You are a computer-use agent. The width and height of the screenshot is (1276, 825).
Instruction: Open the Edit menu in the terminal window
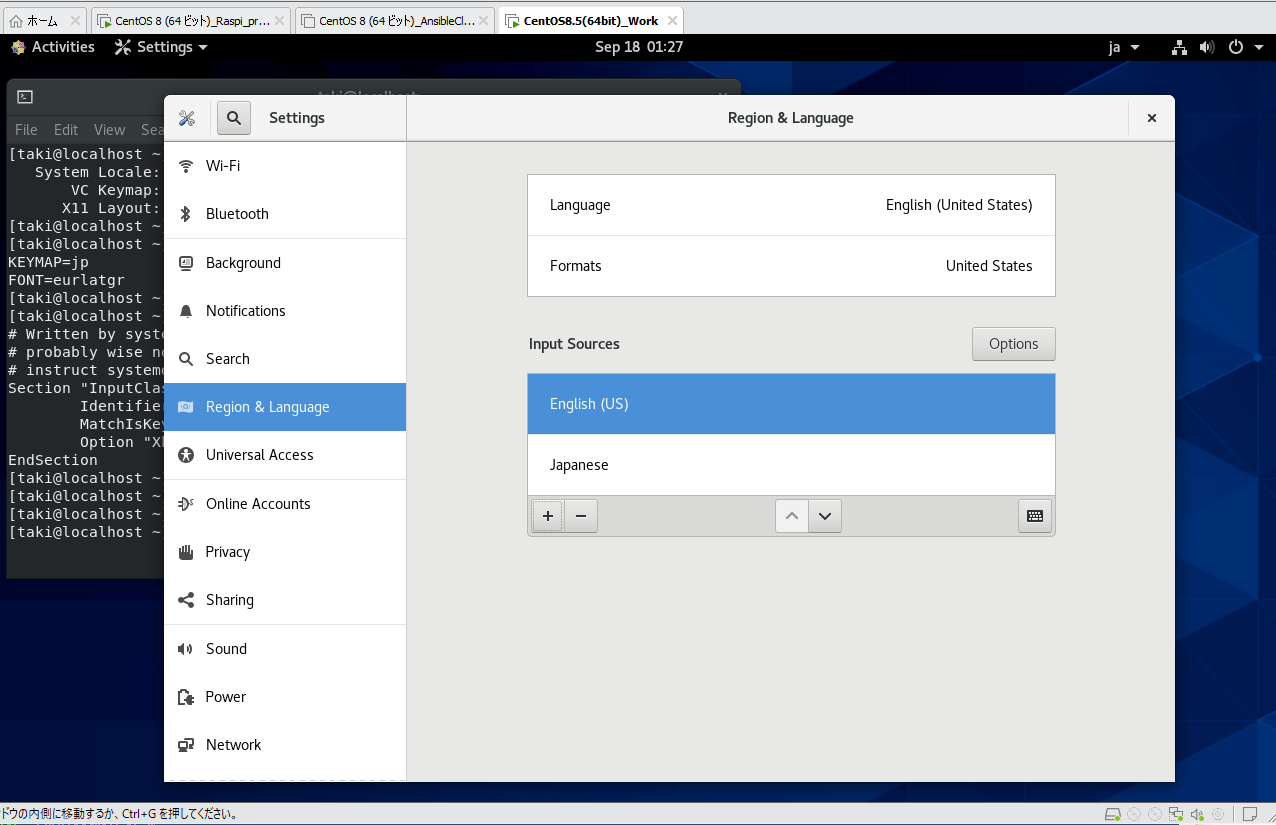point(66,130)
